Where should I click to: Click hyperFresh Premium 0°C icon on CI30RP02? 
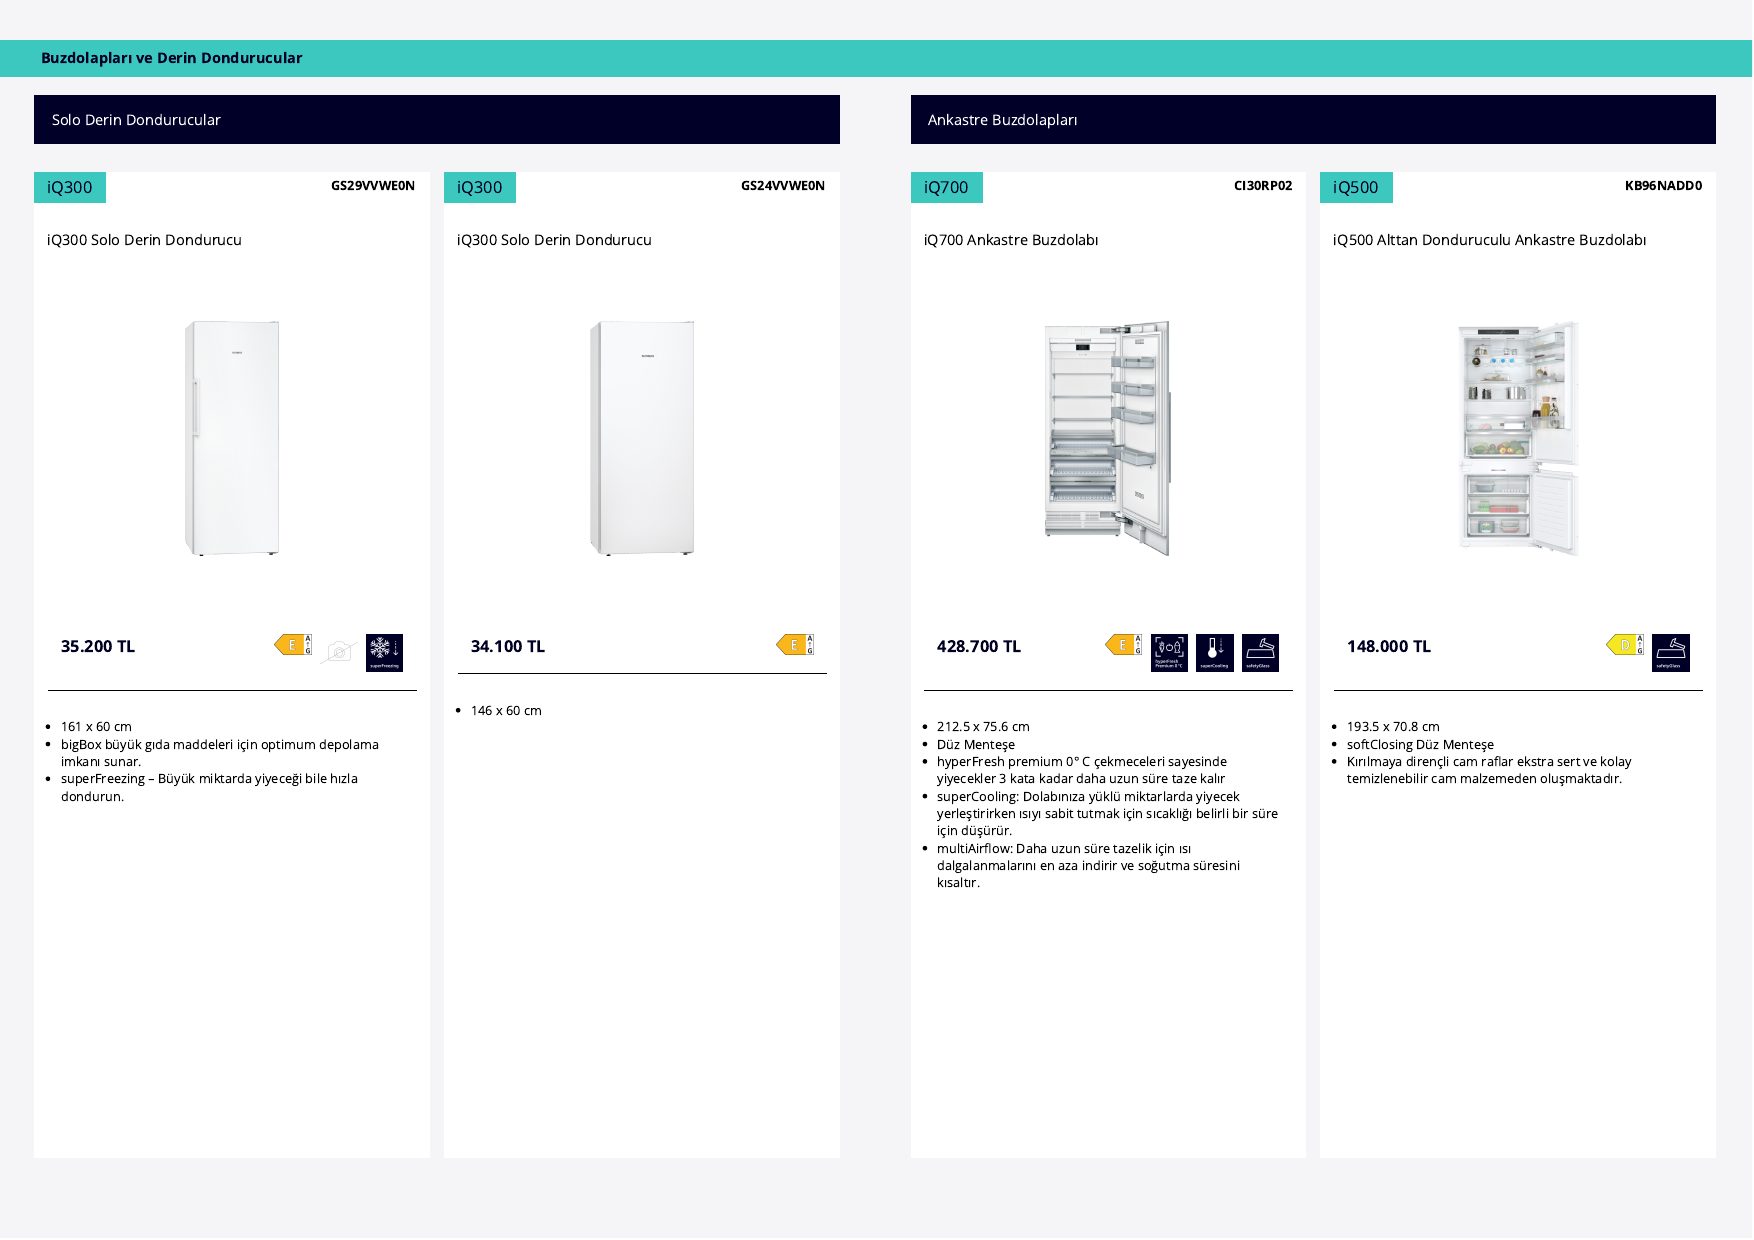point(1169,653)
